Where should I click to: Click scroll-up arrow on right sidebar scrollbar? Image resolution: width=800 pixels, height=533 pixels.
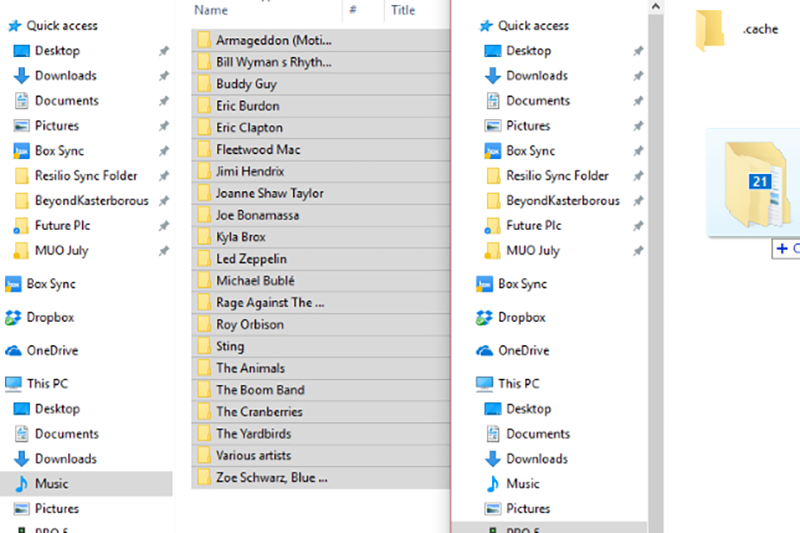coord(655,6)
